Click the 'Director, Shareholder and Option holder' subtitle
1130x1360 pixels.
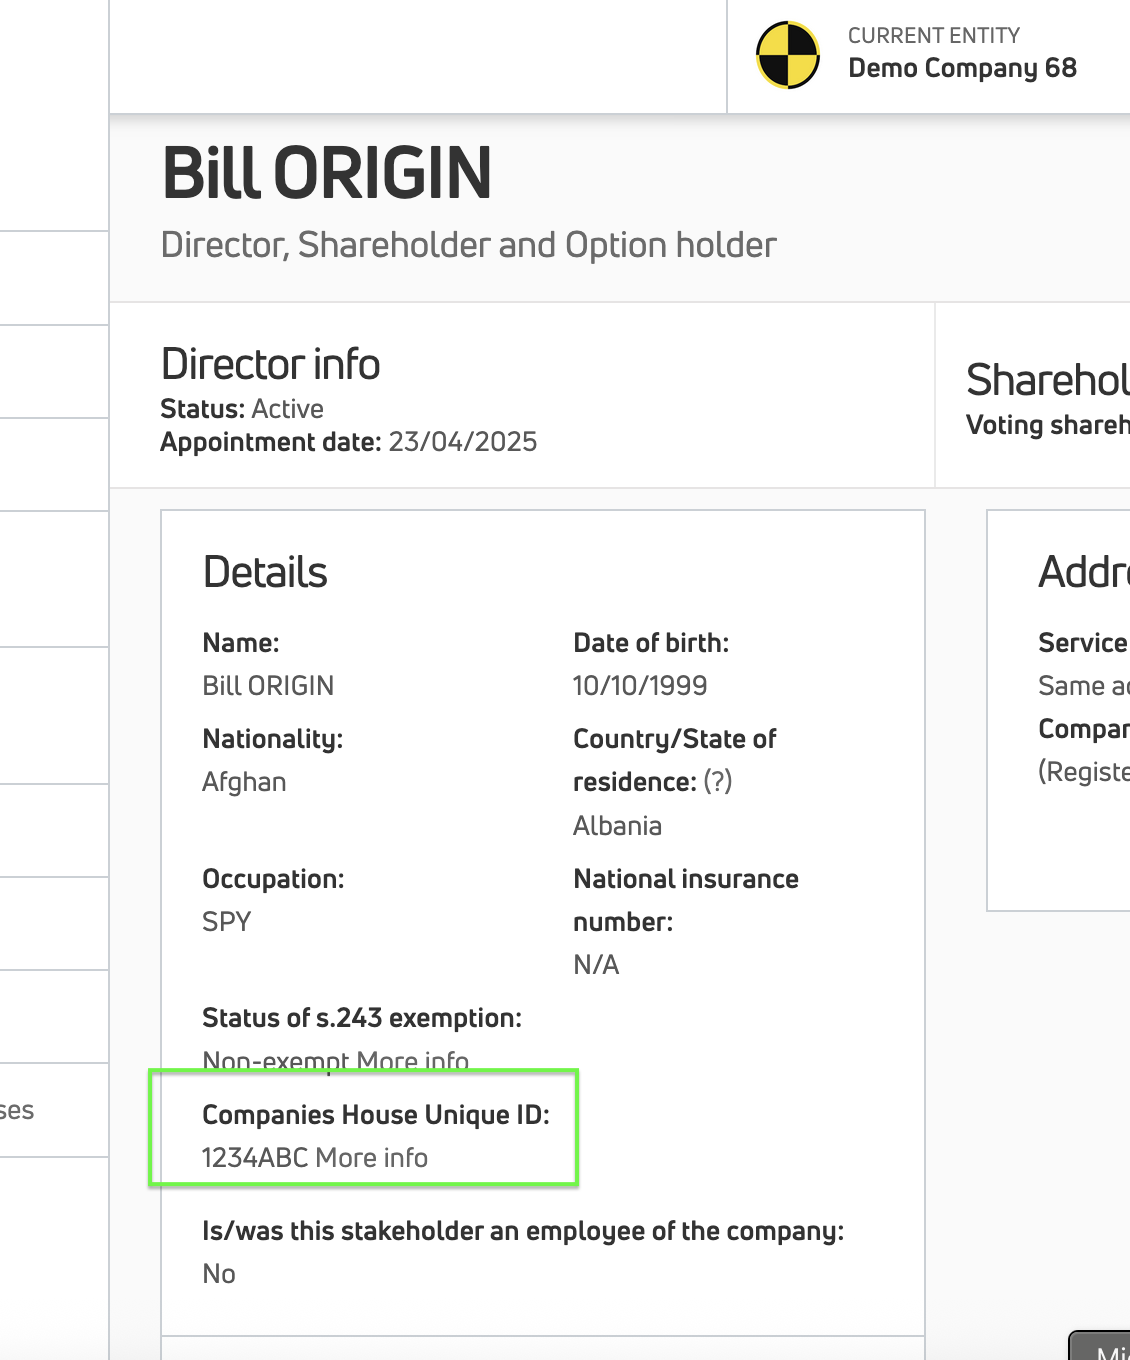pos(468,245)
